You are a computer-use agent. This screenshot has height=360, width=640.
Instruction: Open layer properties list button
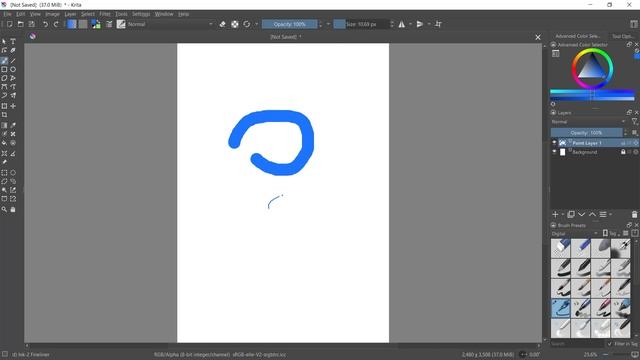(x=603, y=214)
